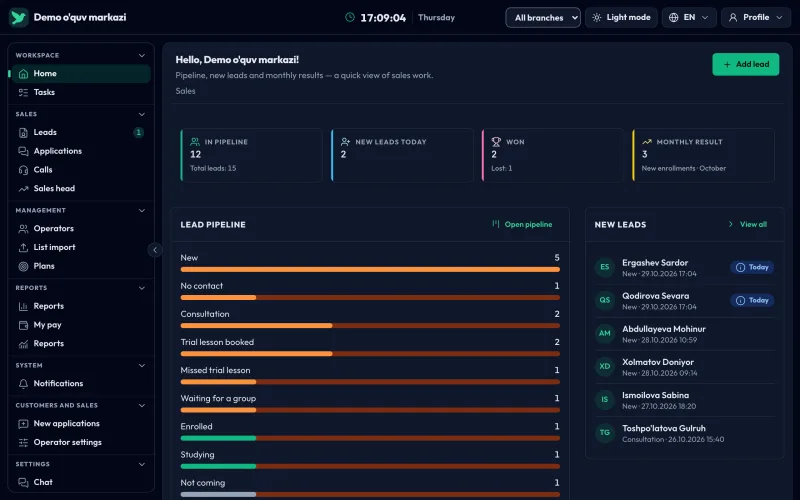Collapse the System section chevron

[142, 365]
